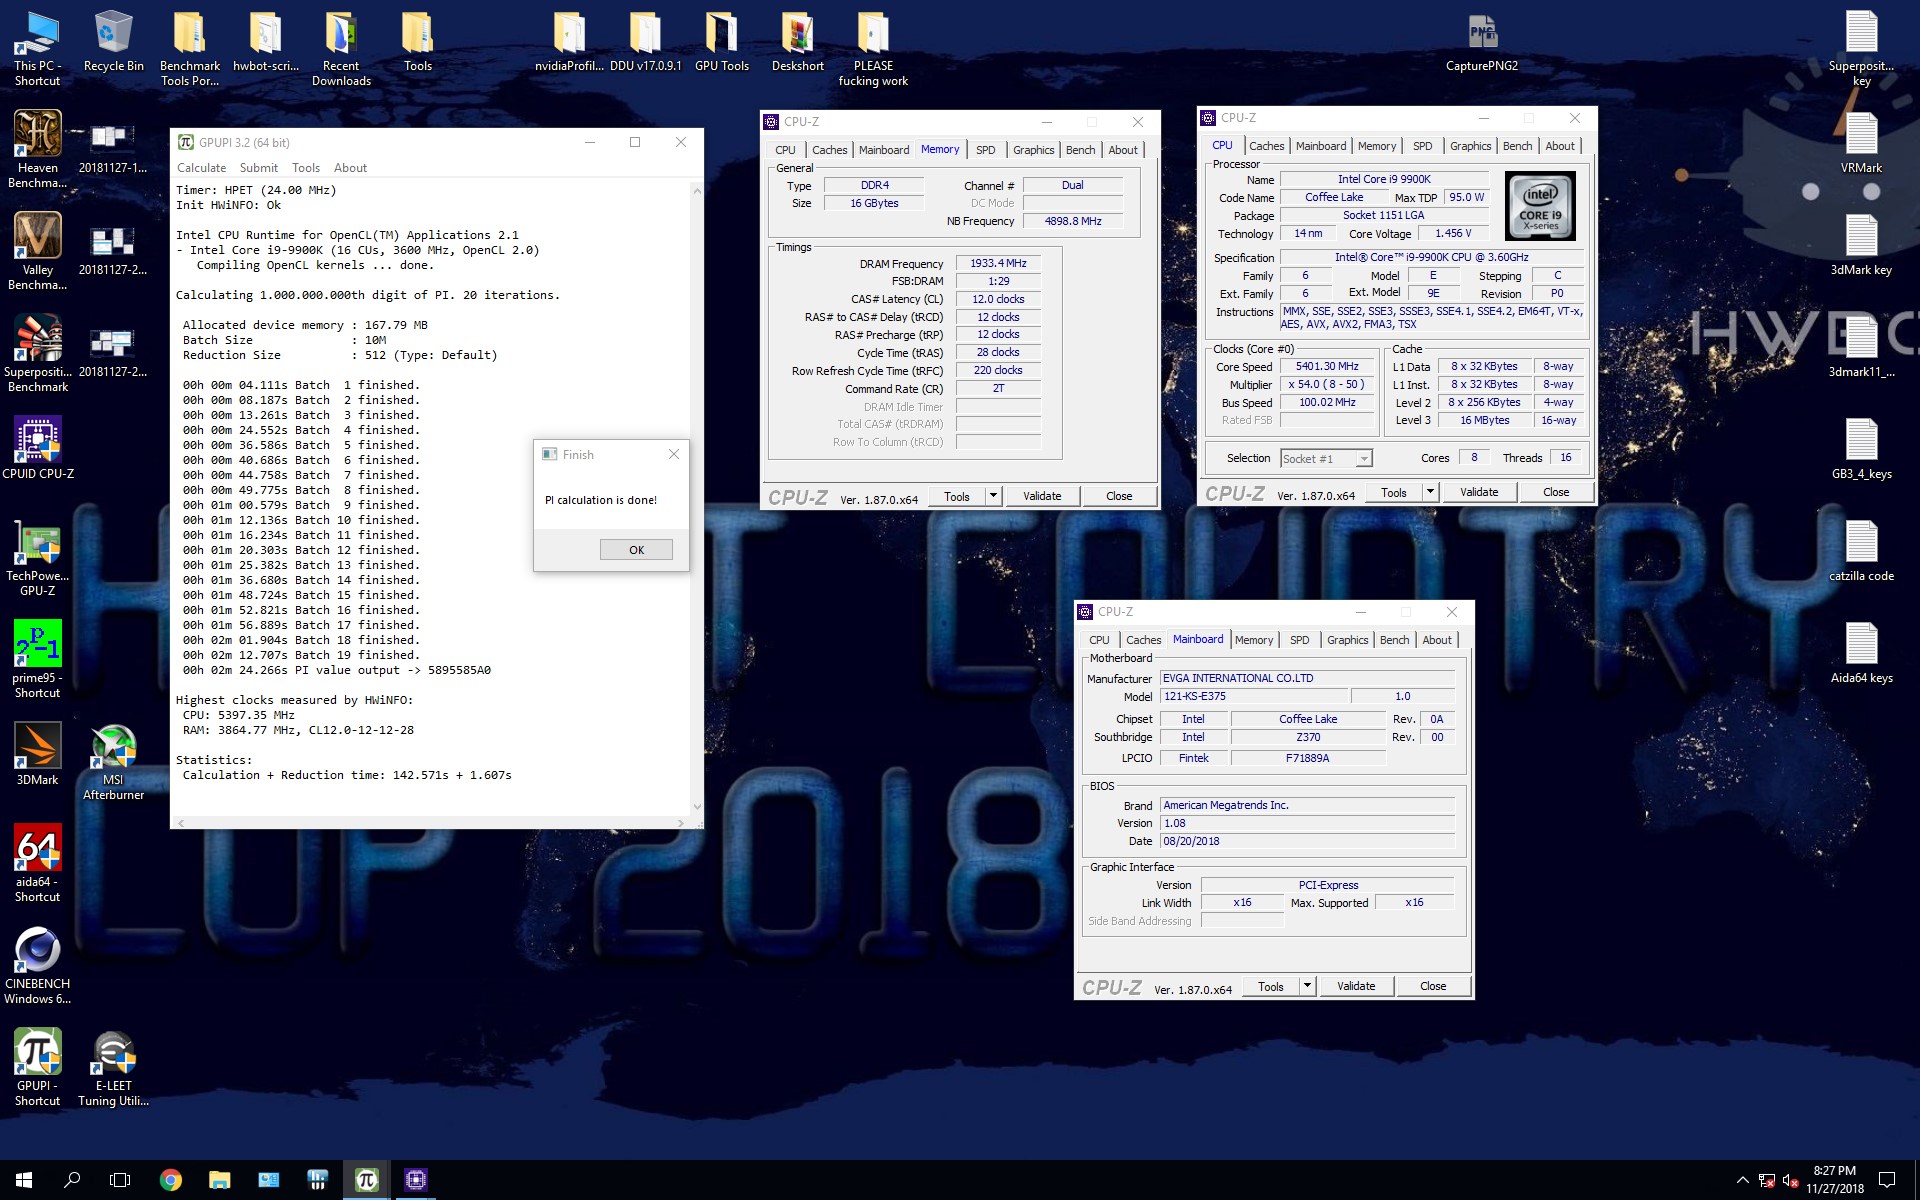Open the Deskshort folder icon
Screen dimensions: 1920x1200
pos(798,41)
